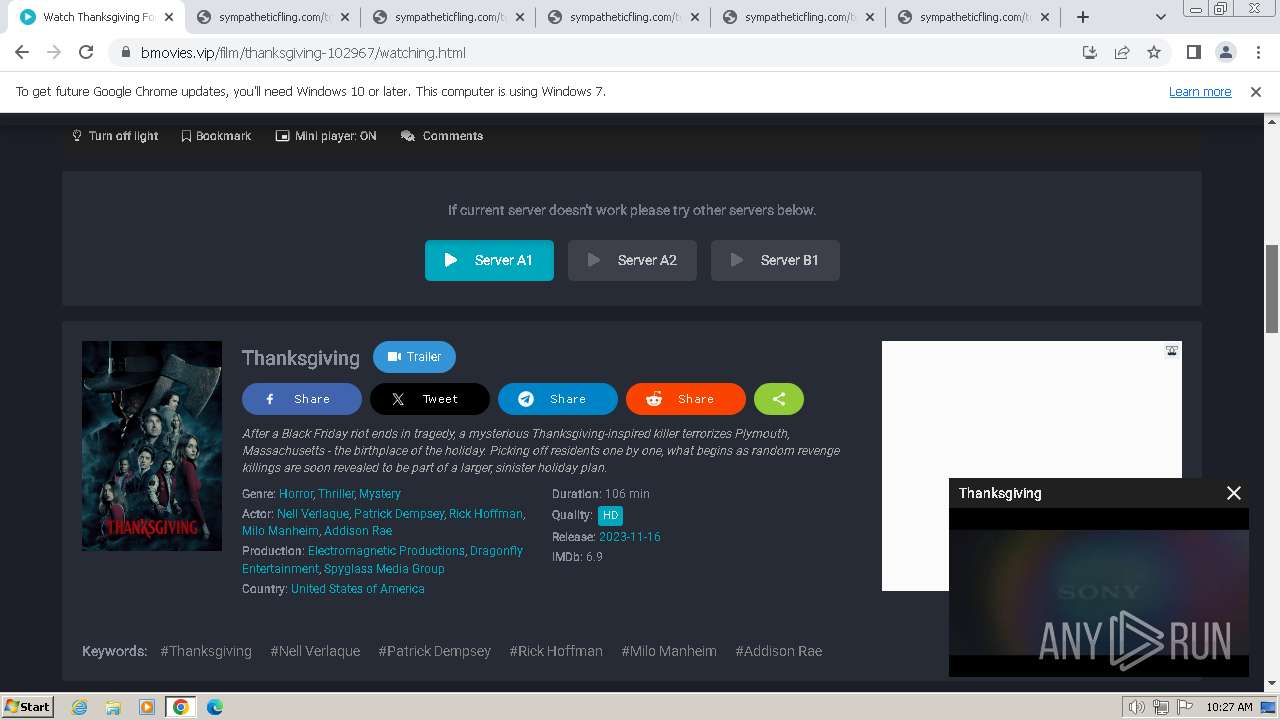Click the page vertical scrollbar thumb
This screenshot has width=1280, height=720.
coord(1272,288)
